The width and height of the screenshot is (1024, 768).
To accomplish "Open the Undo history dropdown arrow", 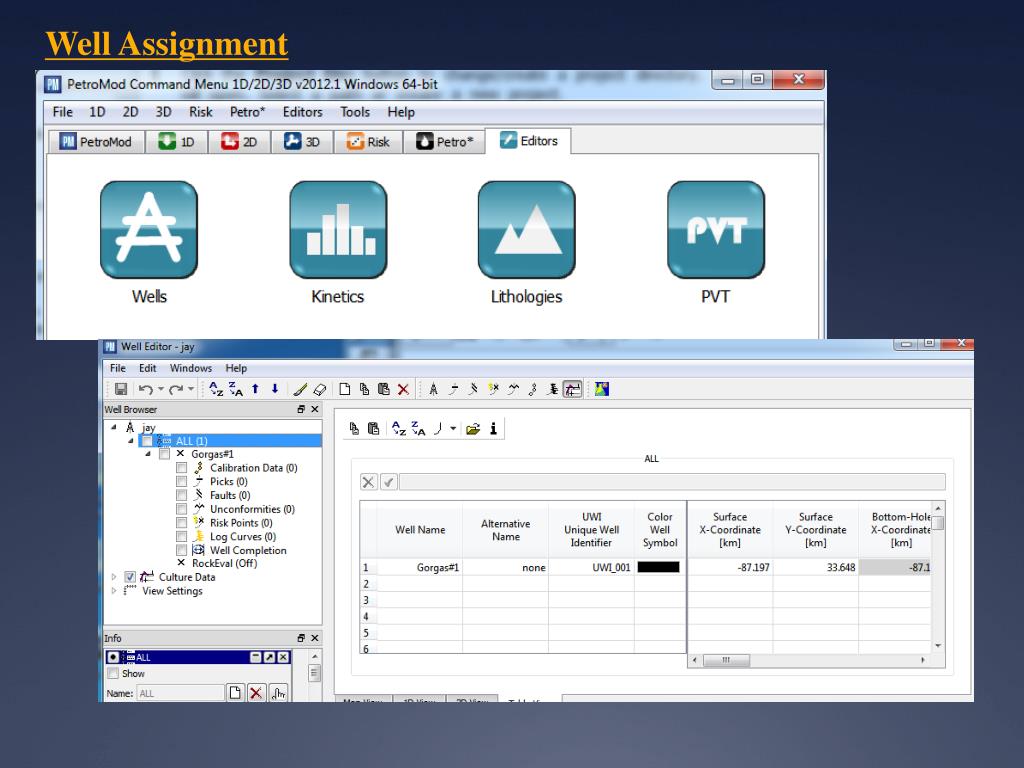I will 161,389.
